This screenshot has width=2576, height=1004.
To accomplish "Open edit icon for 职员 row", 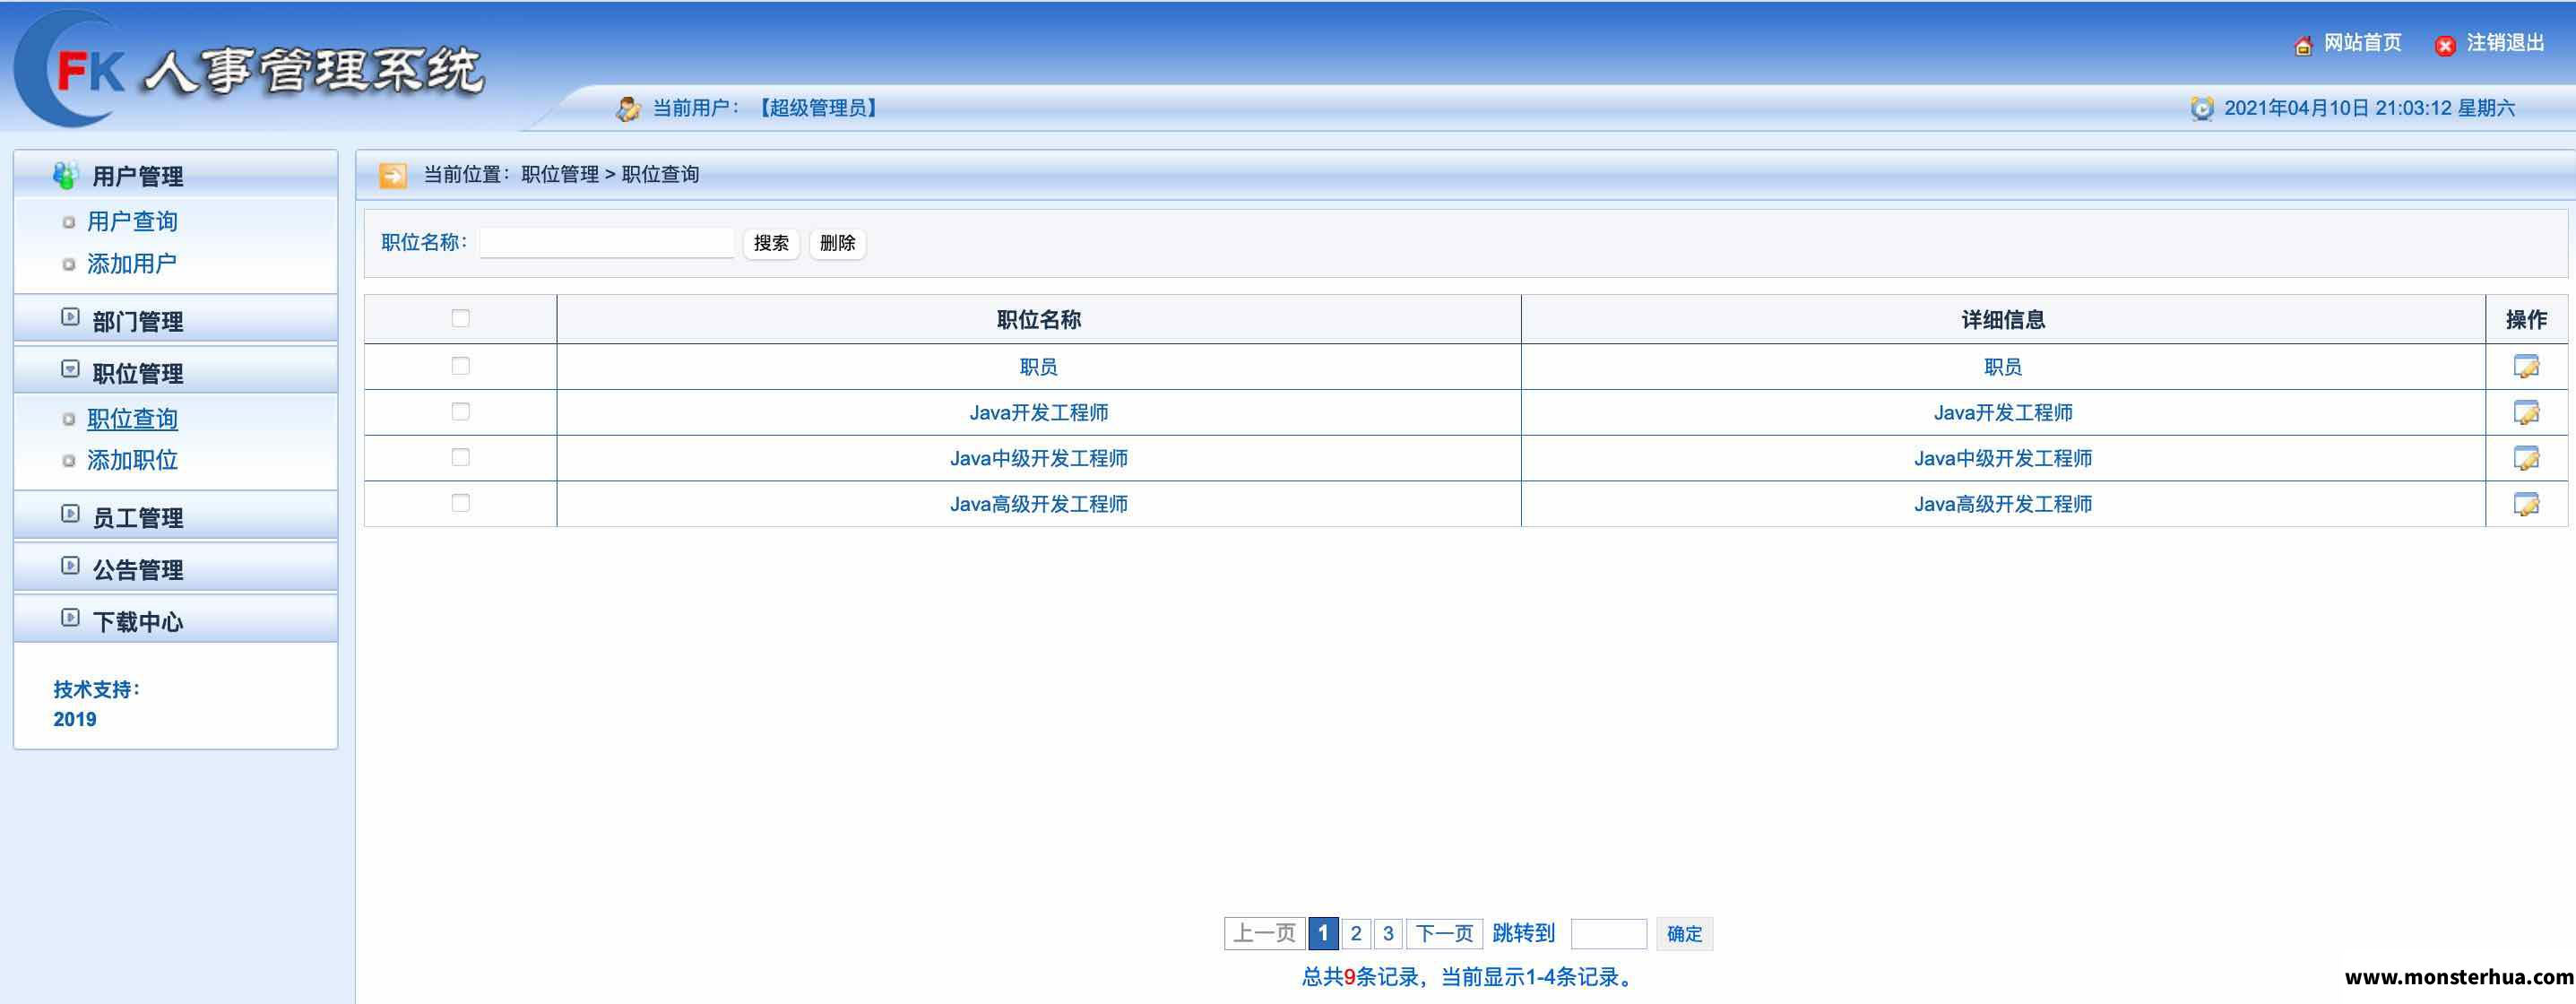I will point(2526,367).
